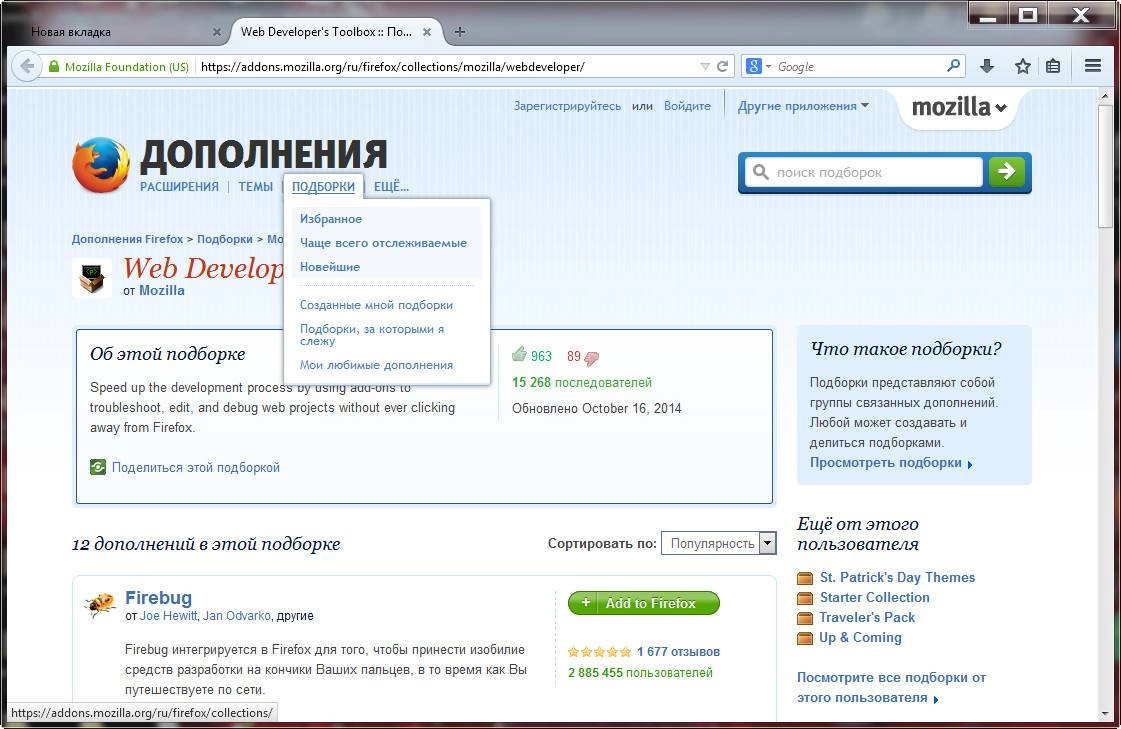Open 'Starter Collection' link
The width and height of the screenshot is (1121, 729).
[x=874, y=597]
